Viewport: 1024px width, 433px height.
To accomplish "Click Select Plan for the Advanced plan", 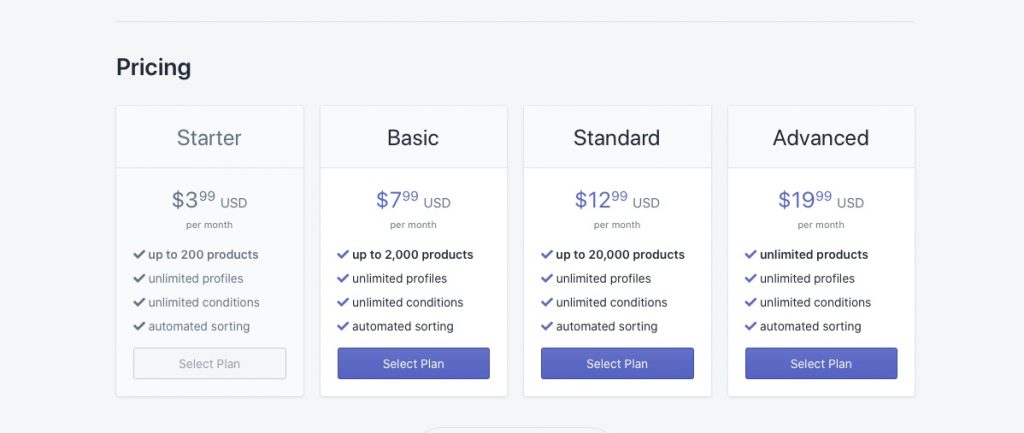I will [821, 363].
